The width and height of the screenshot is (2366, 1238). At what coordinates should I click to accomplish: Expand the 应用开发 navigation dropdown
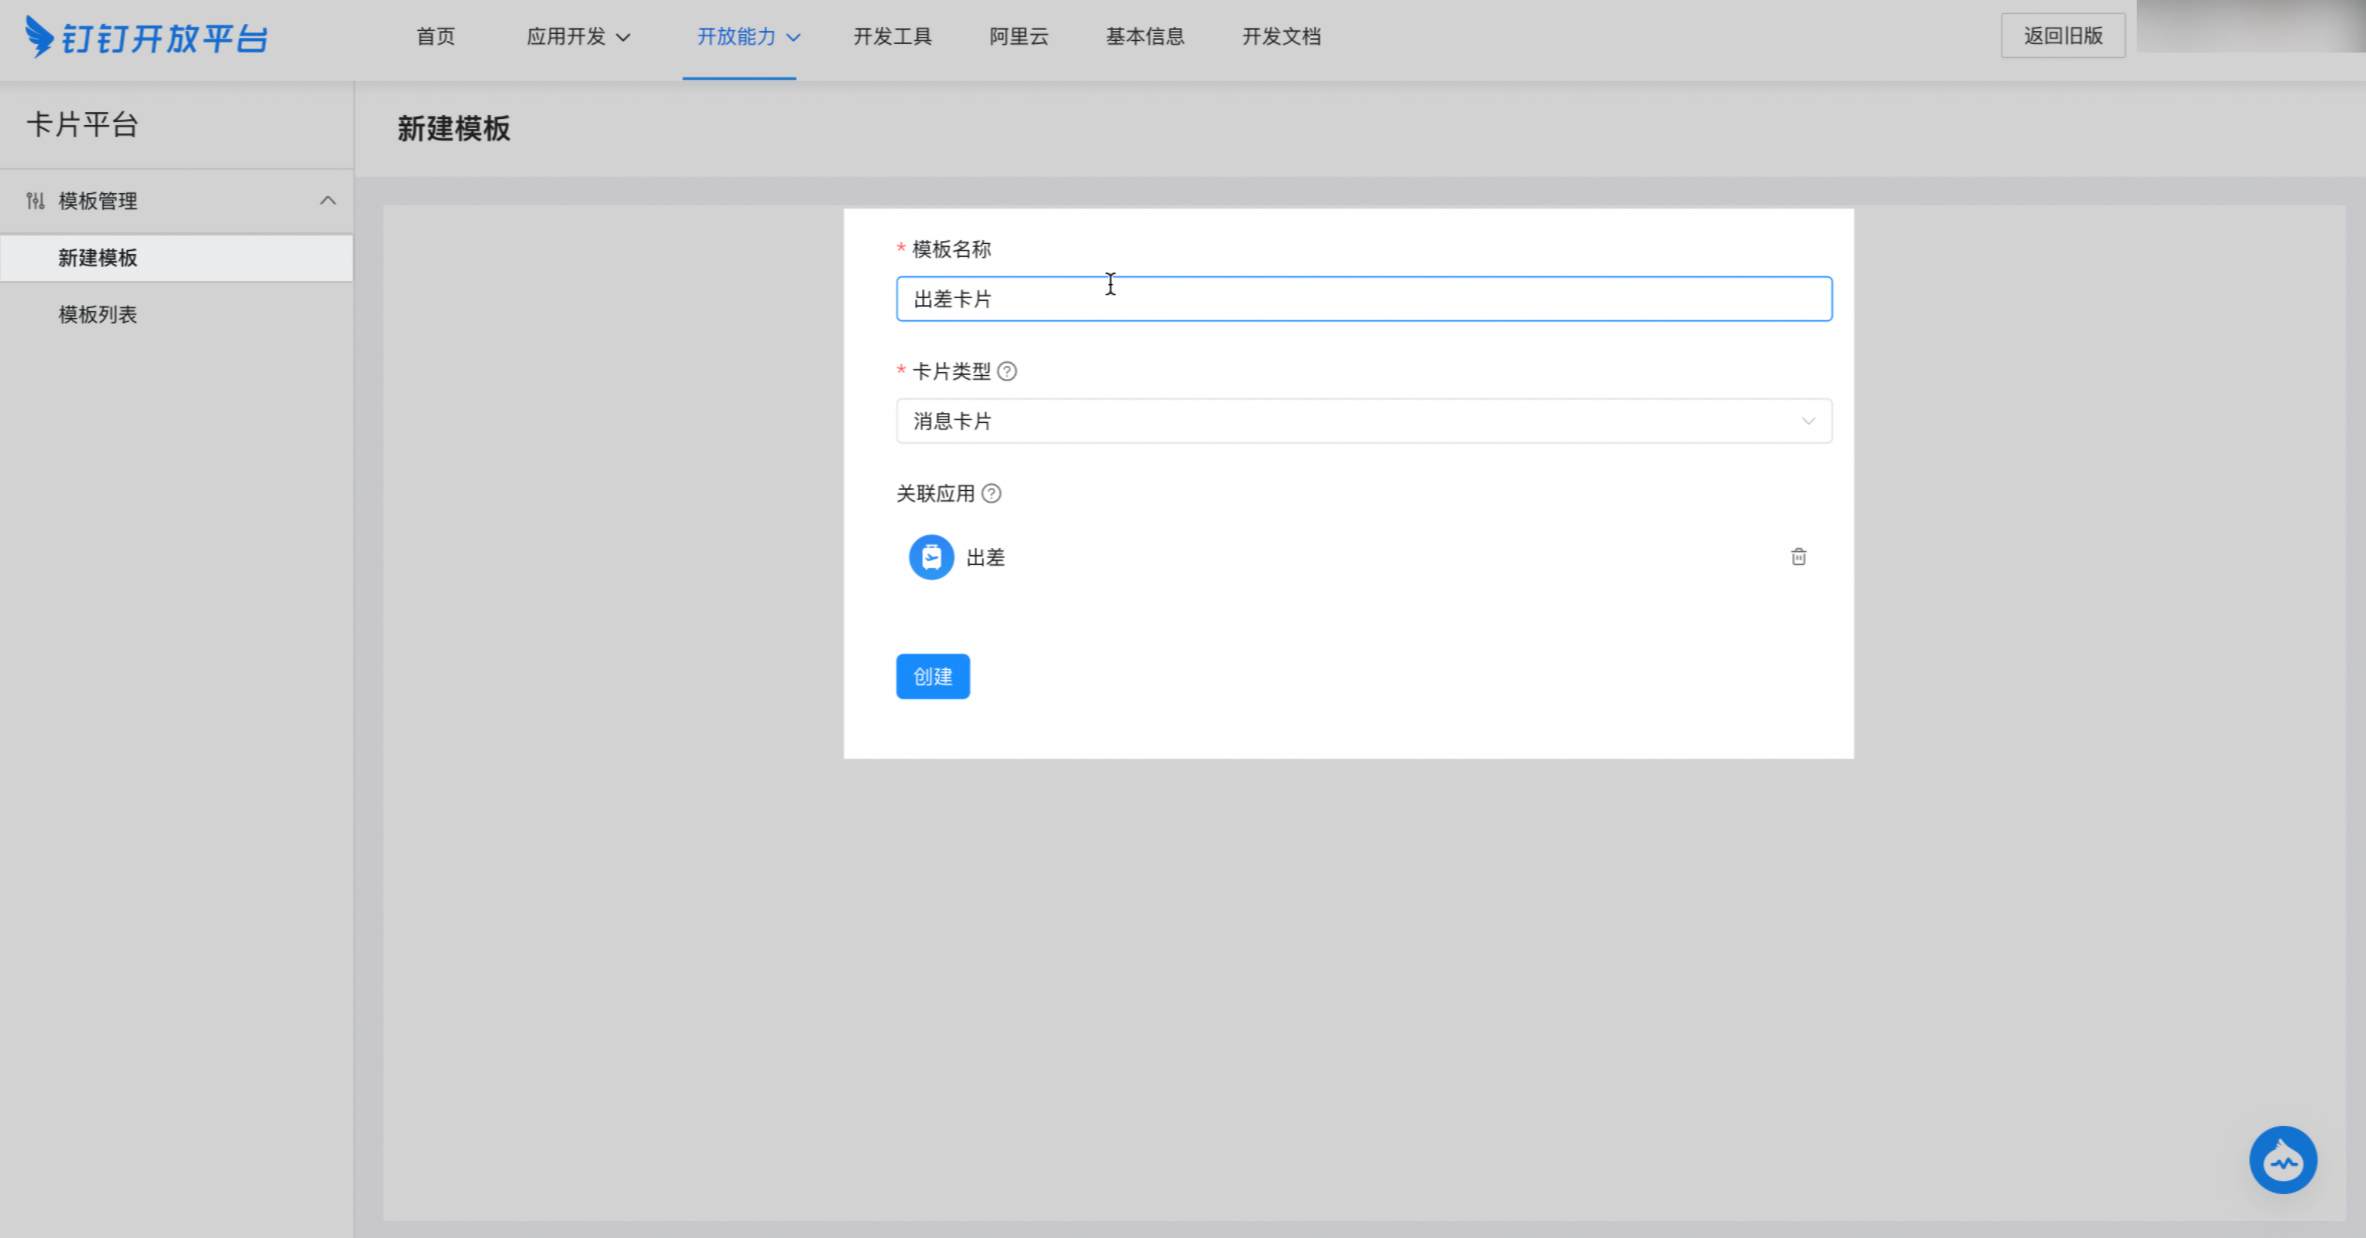[x=578, y=37]
